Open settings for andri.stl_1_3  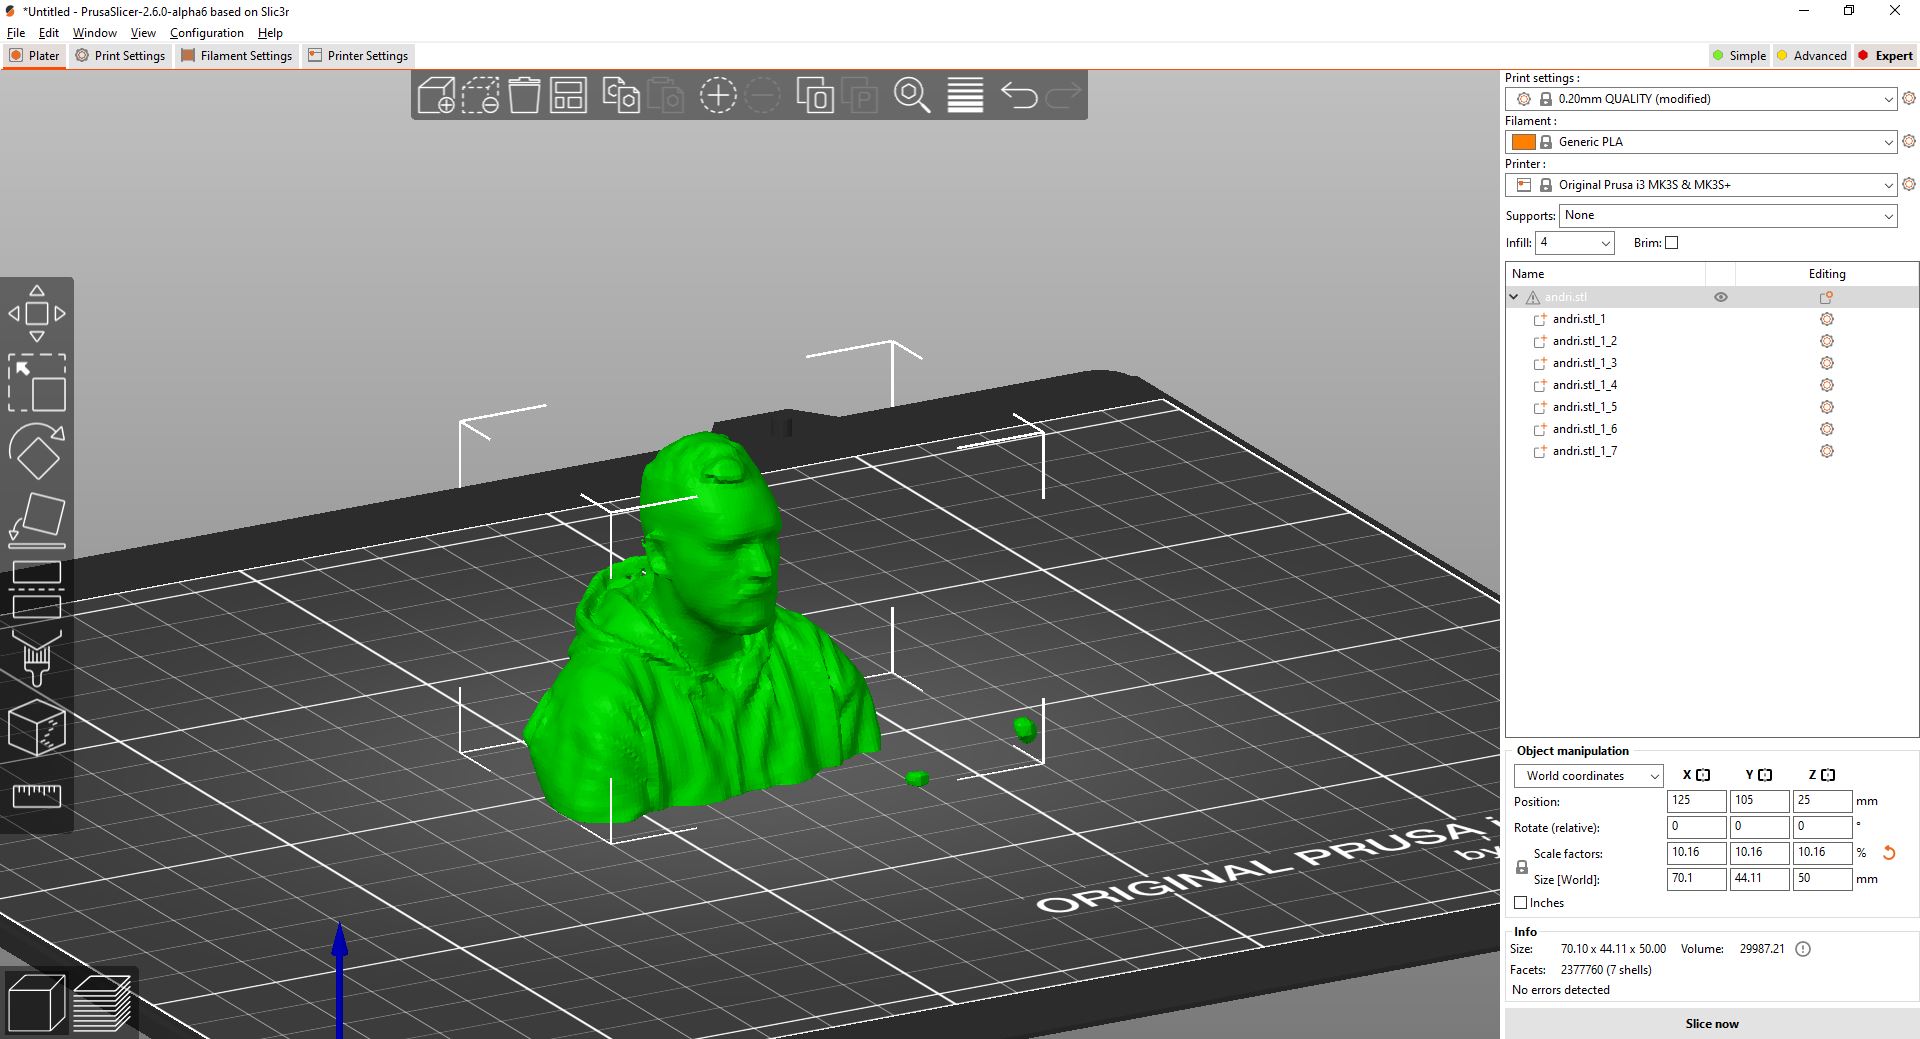coord(1826,363)
